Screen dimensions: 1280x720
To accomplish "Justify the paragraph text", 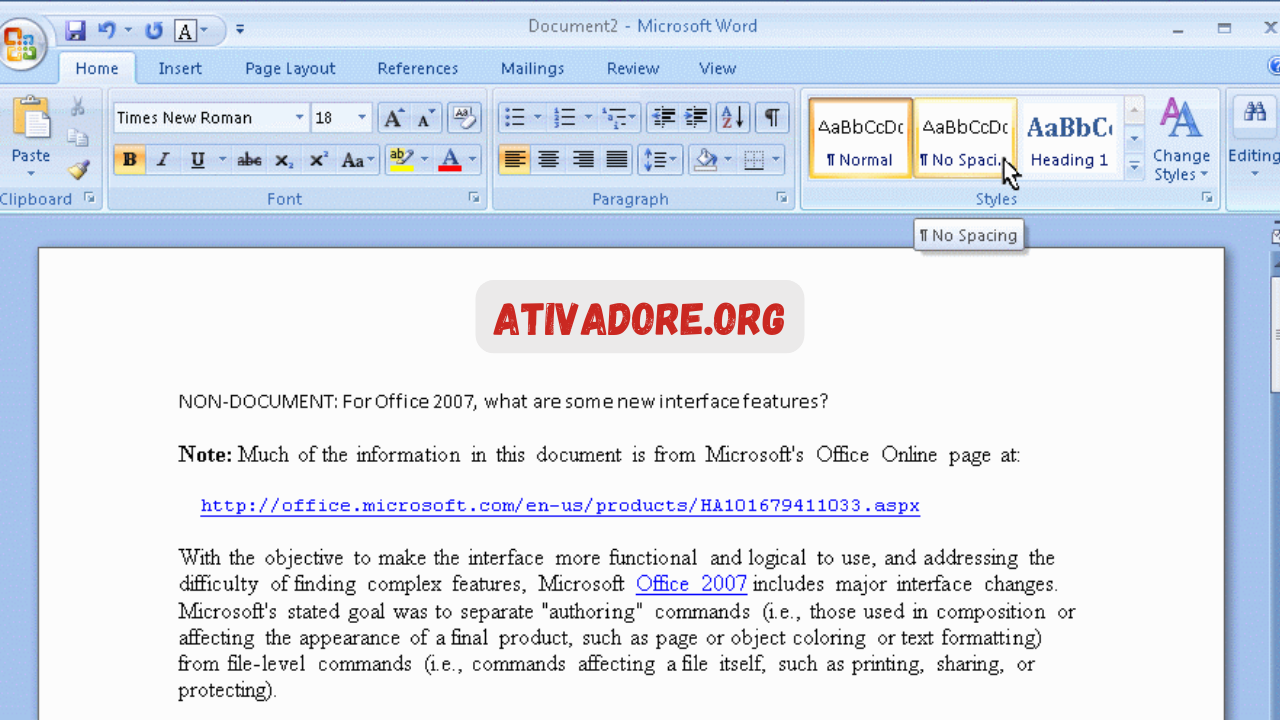I will [617, 160].
